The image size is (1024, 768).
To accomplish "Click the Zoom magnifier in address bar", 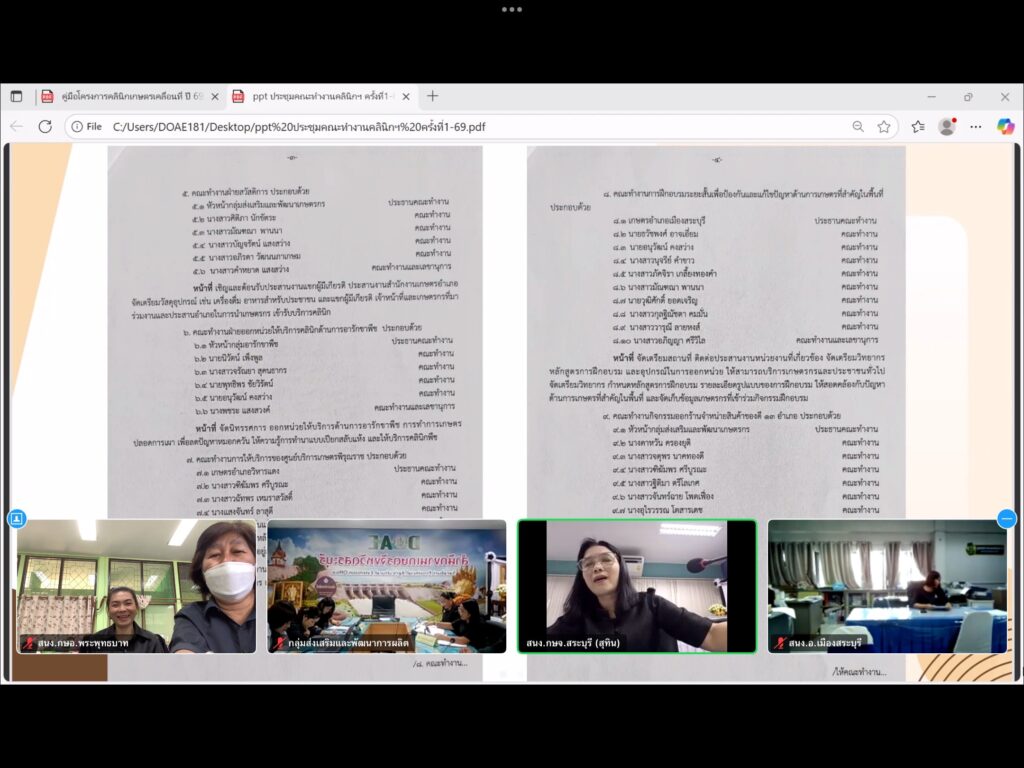I will (x=858, y=127).
